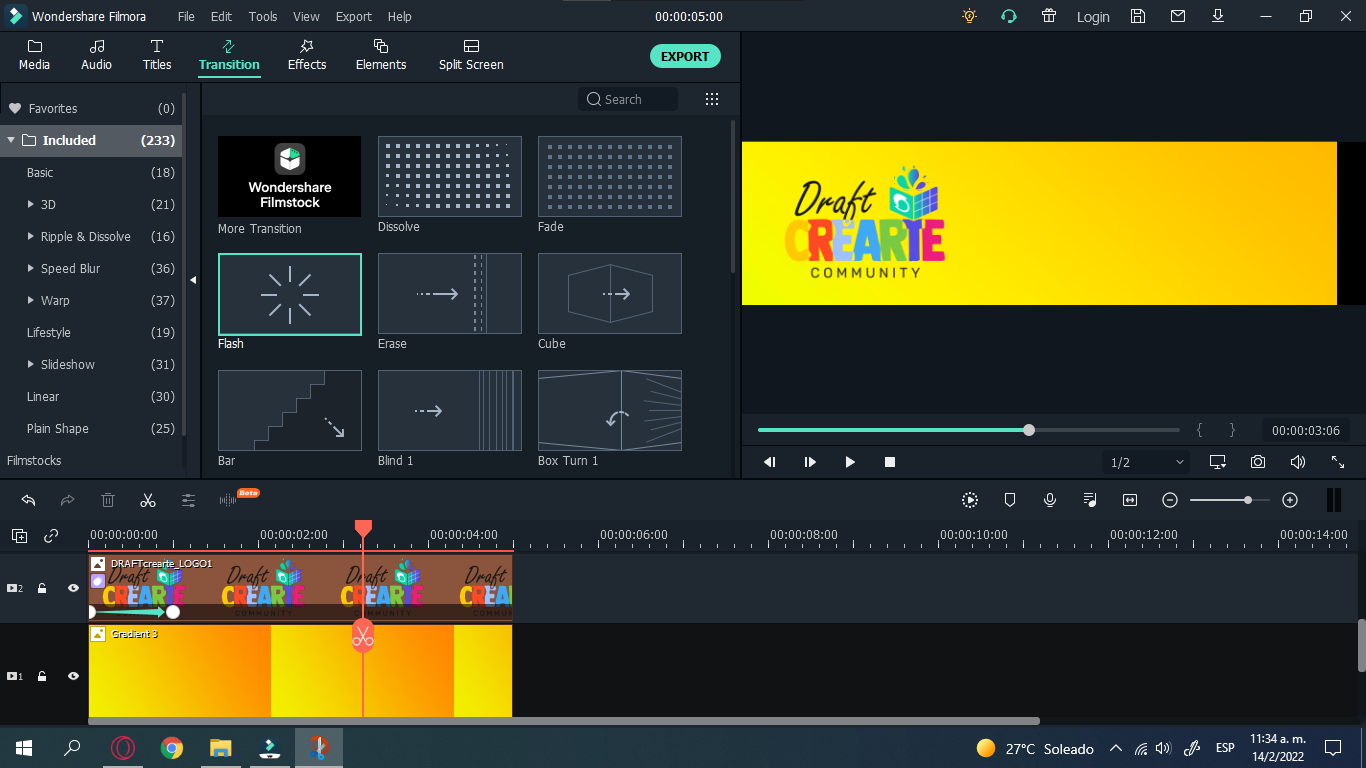Image resolution: width=1366 pixels, height=768 pixels.
Task: Open fullscreen preview with the expand icon
Action: point(1338,462)
